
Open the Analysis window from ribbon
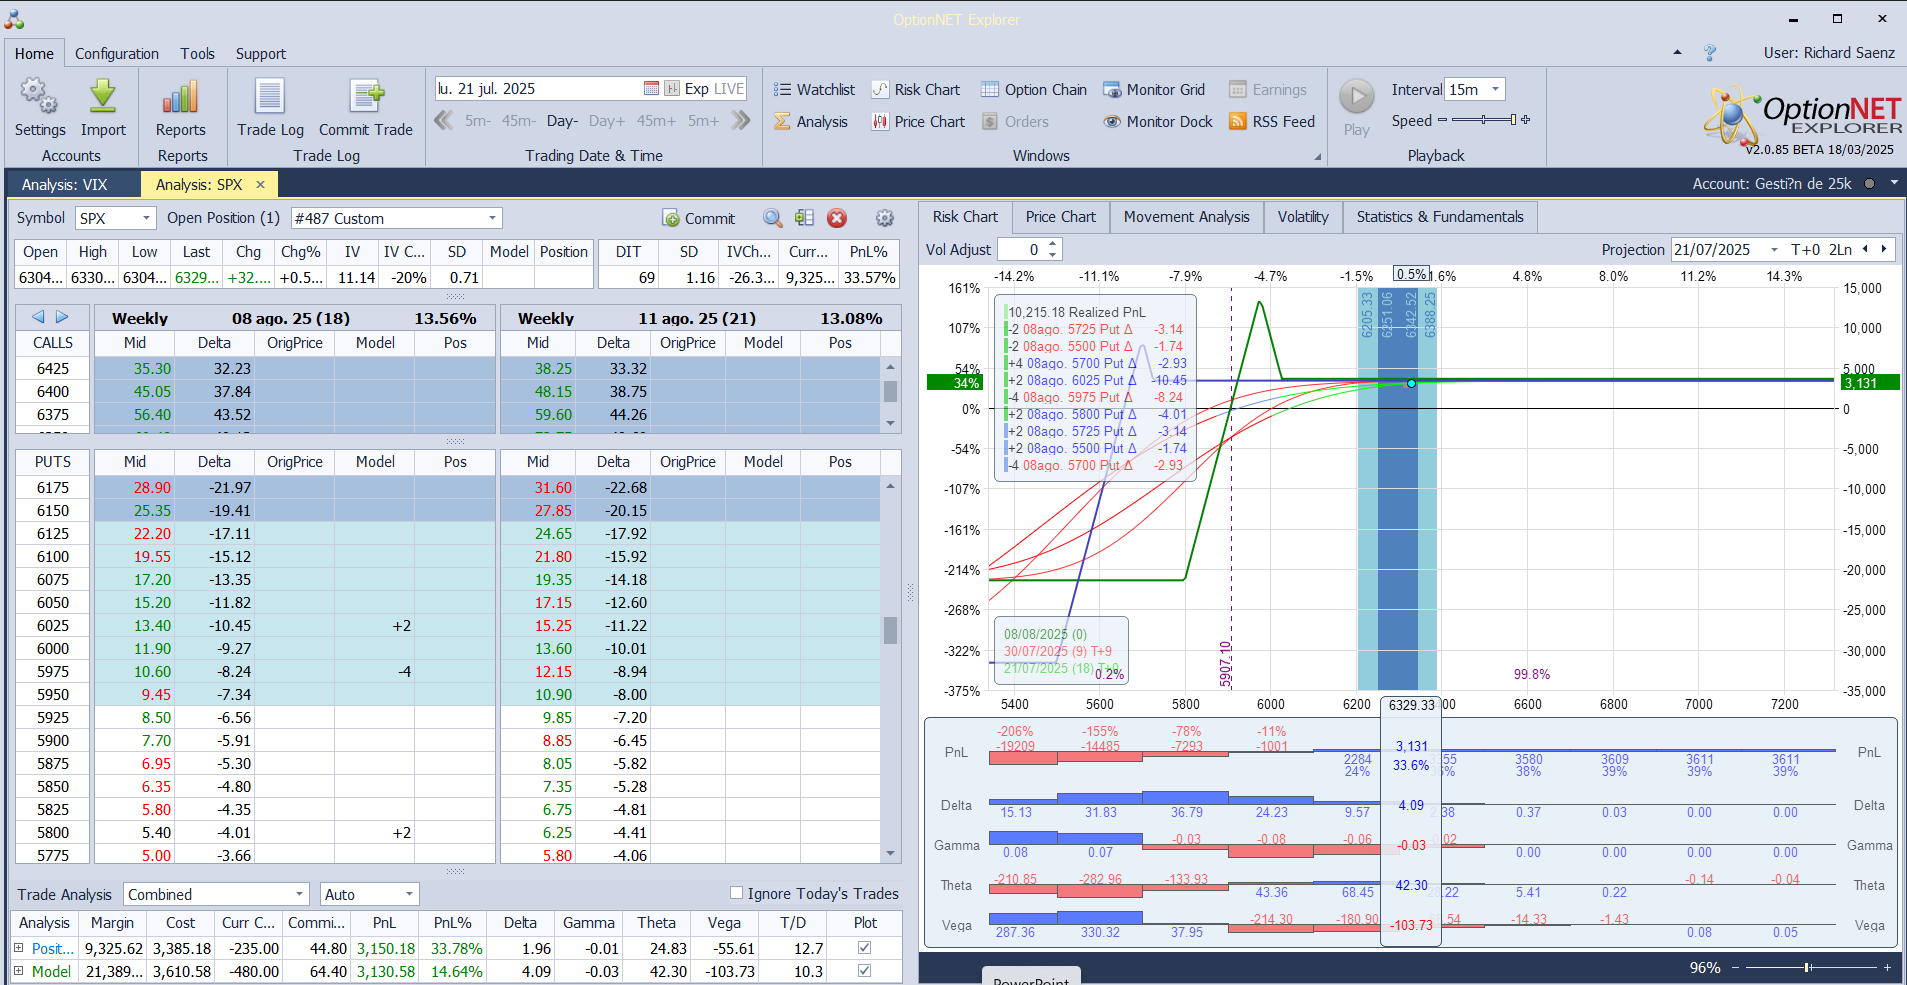click(811, 122)
